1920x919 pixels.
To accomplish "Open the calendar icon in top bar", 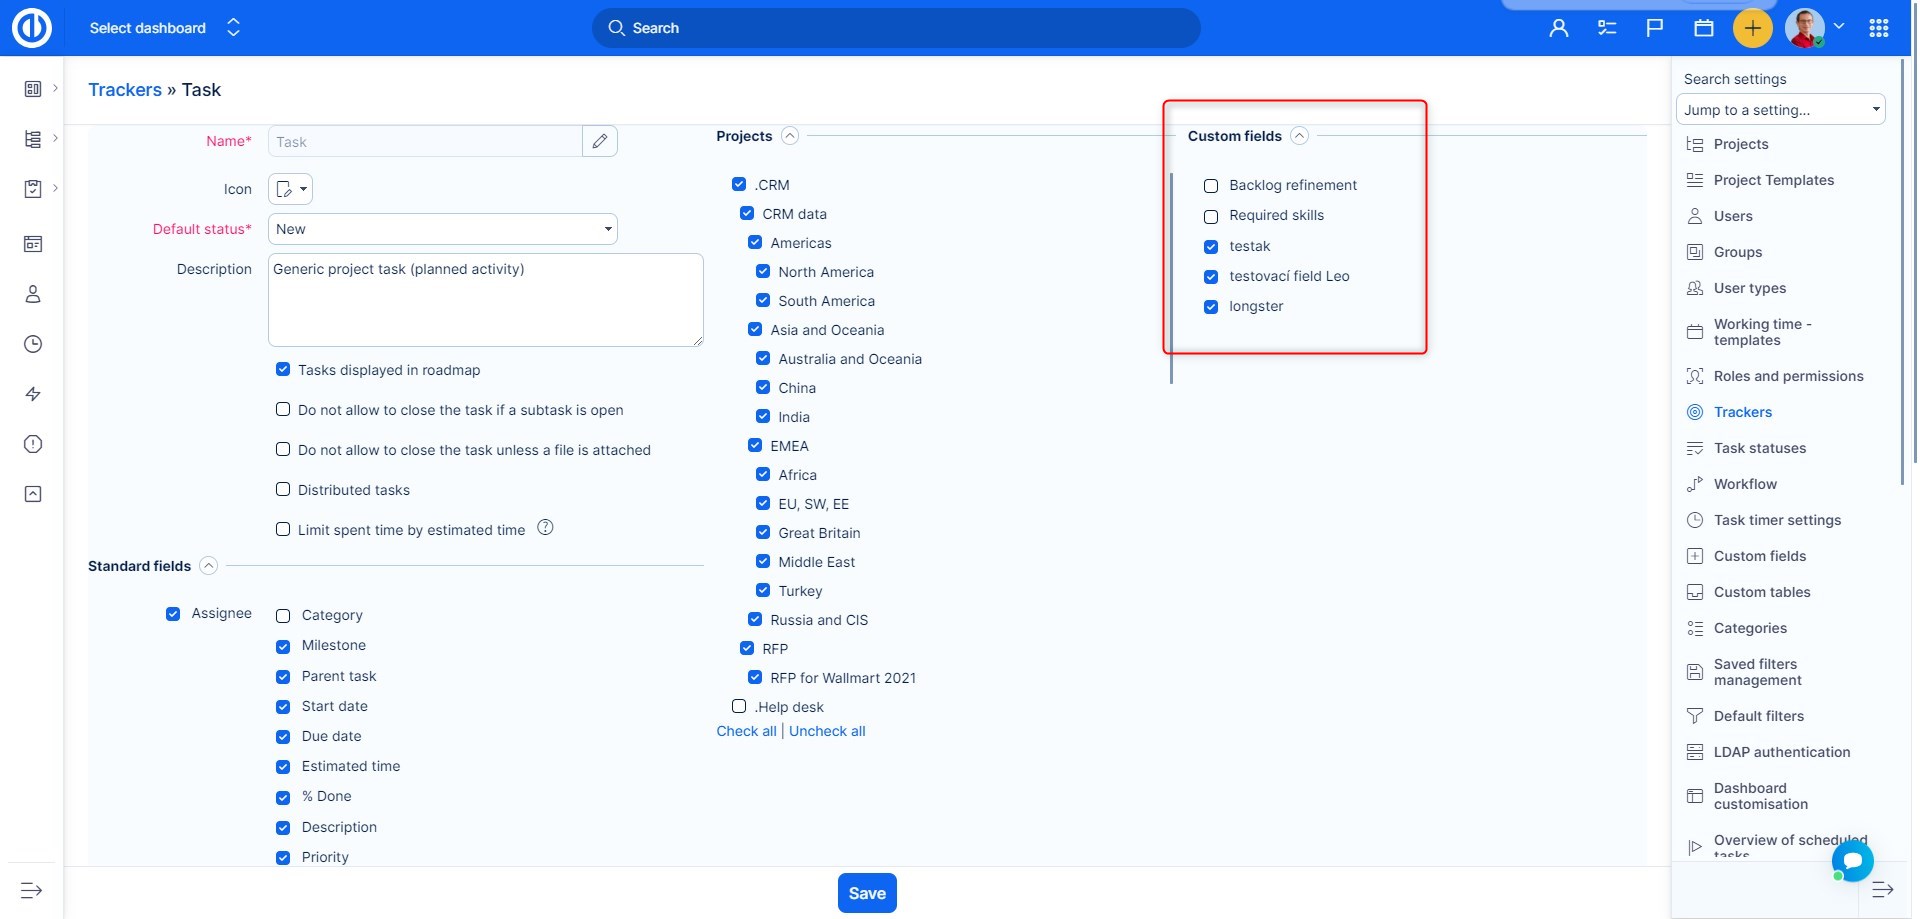I will pyautogui.click(x=1704, y=28).
